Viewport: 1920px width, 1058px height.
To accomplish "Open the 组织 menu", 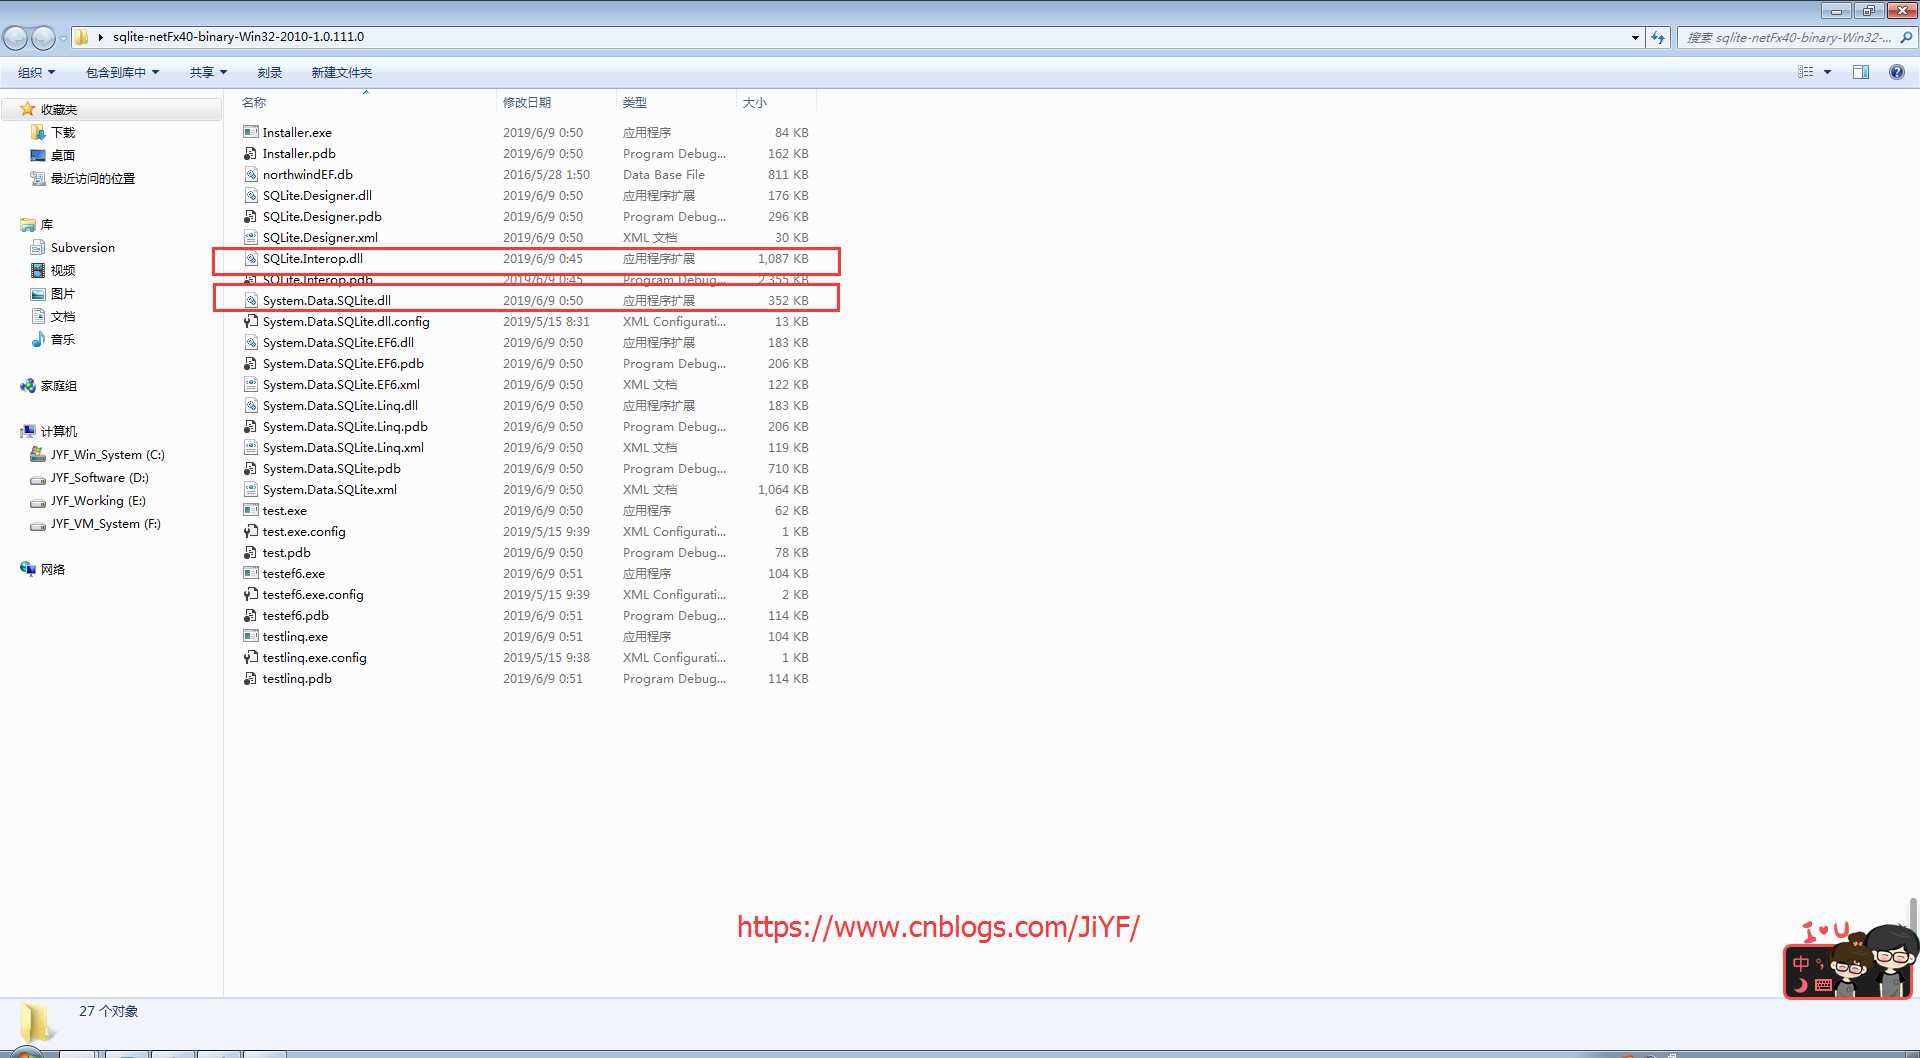I will click(36, 72).
